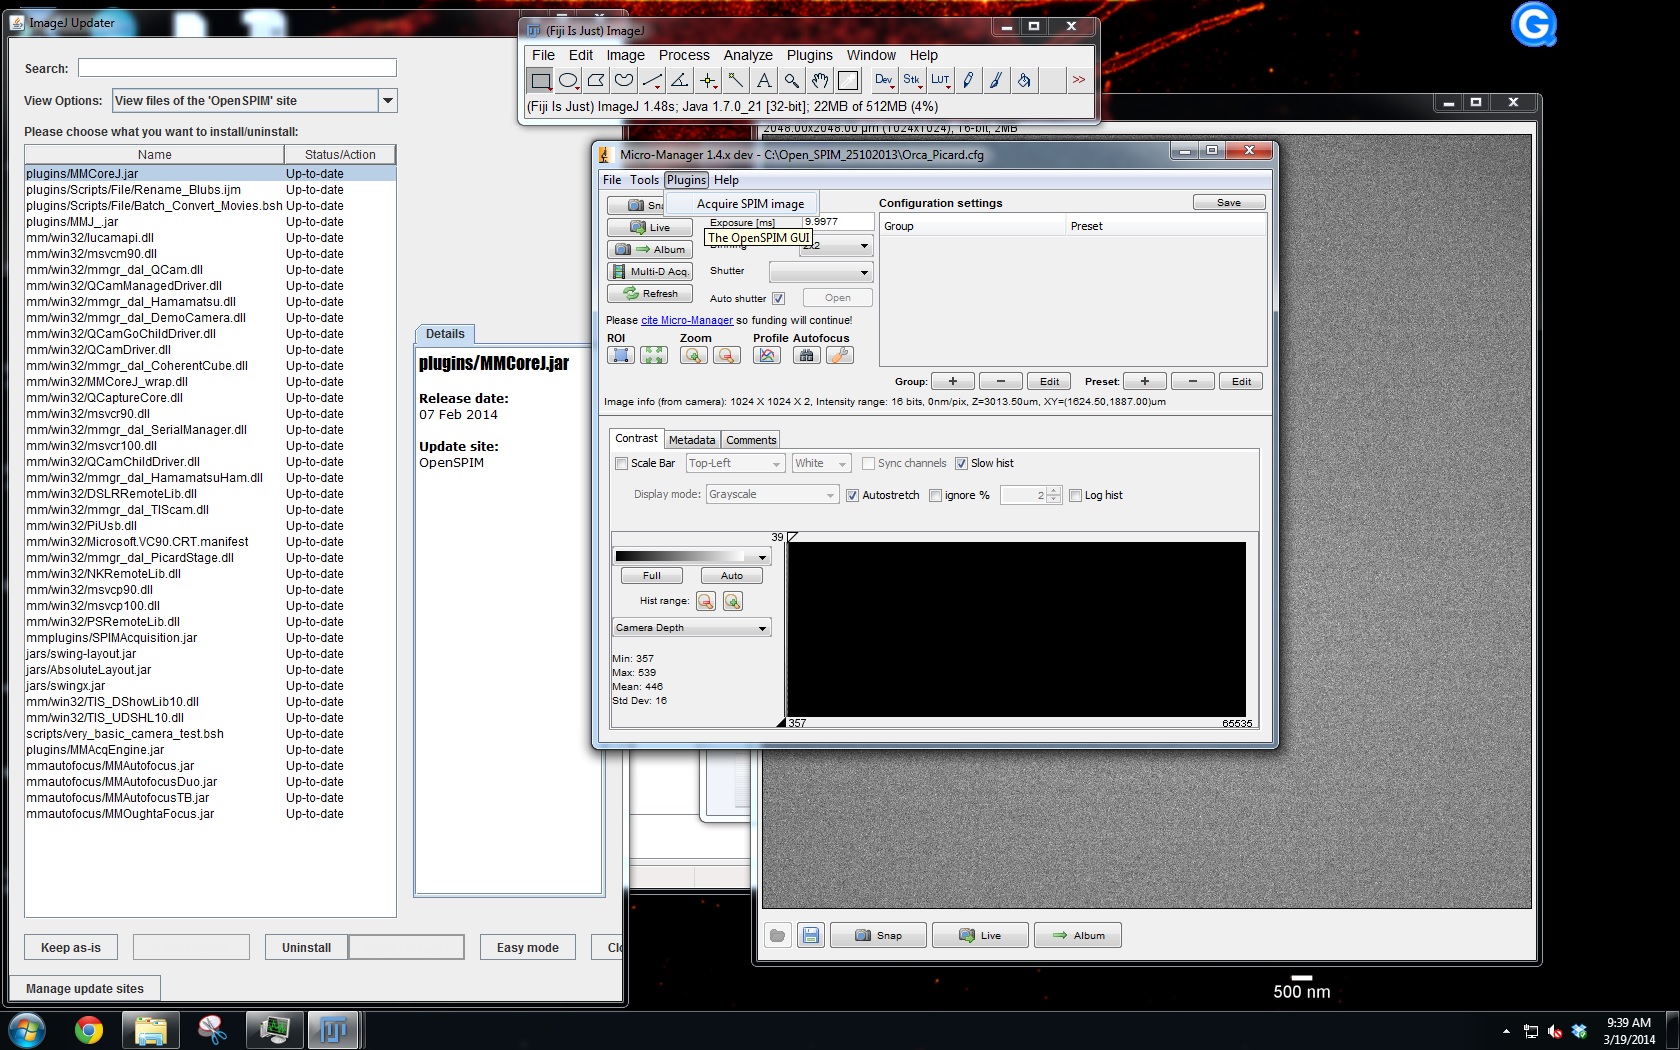Increase the ignore percent spinner value
Screen dimensions: 1680x1050
coord(1053,491)
